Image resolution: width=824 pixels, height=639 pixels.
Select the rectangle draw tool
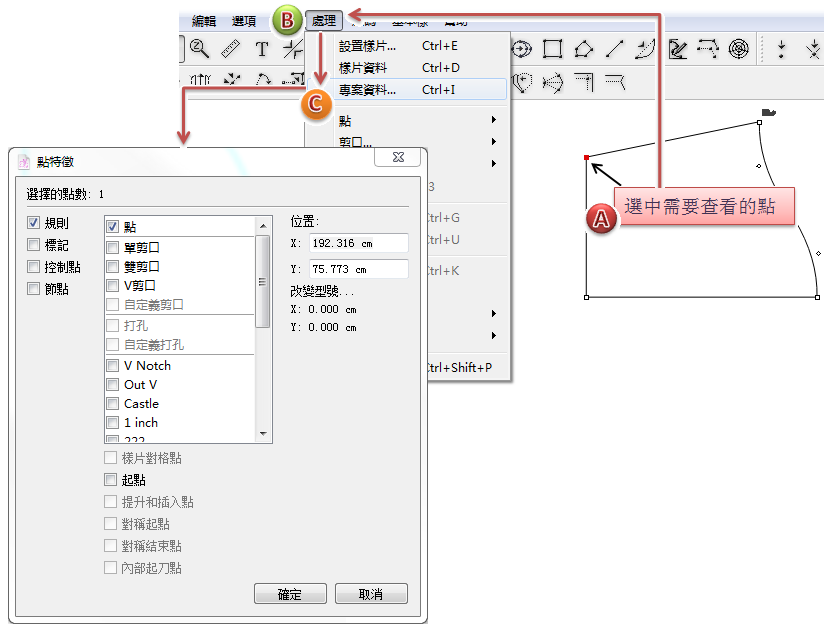point(553,48)
